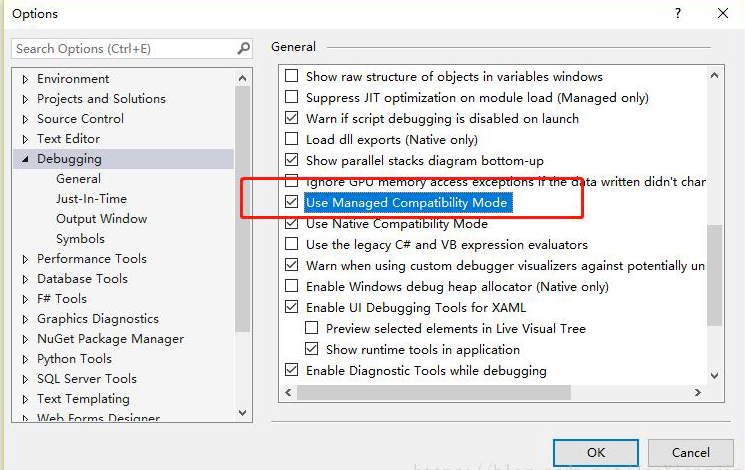Image resolution: width=745 pixels, height=470 pixels.
Task: Uncheck Use Managed Compatibility Mode
Action: coord(291,202)
